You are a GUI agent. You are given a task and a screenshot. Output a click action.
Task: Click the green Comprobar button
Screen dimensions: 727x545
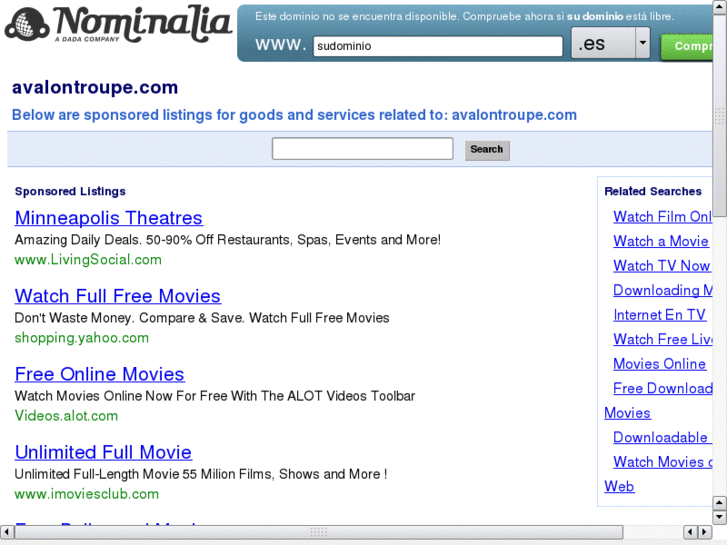pos(688,46)
